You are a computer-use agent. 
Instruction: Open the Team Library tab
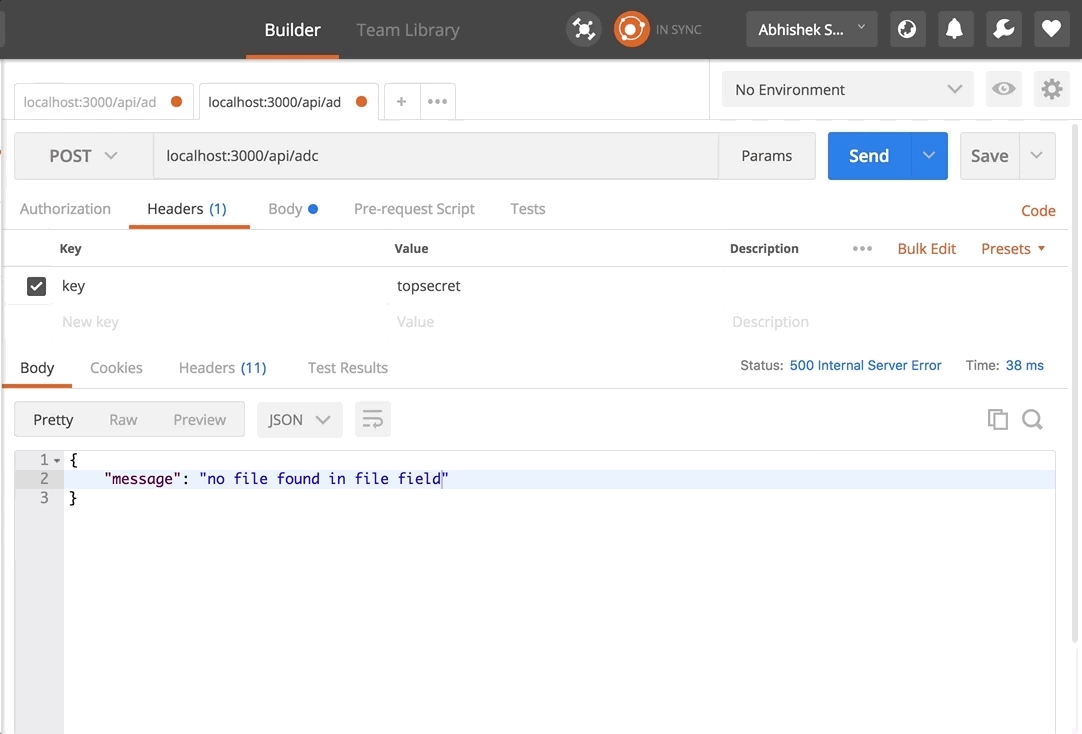[x=408, y=30]
